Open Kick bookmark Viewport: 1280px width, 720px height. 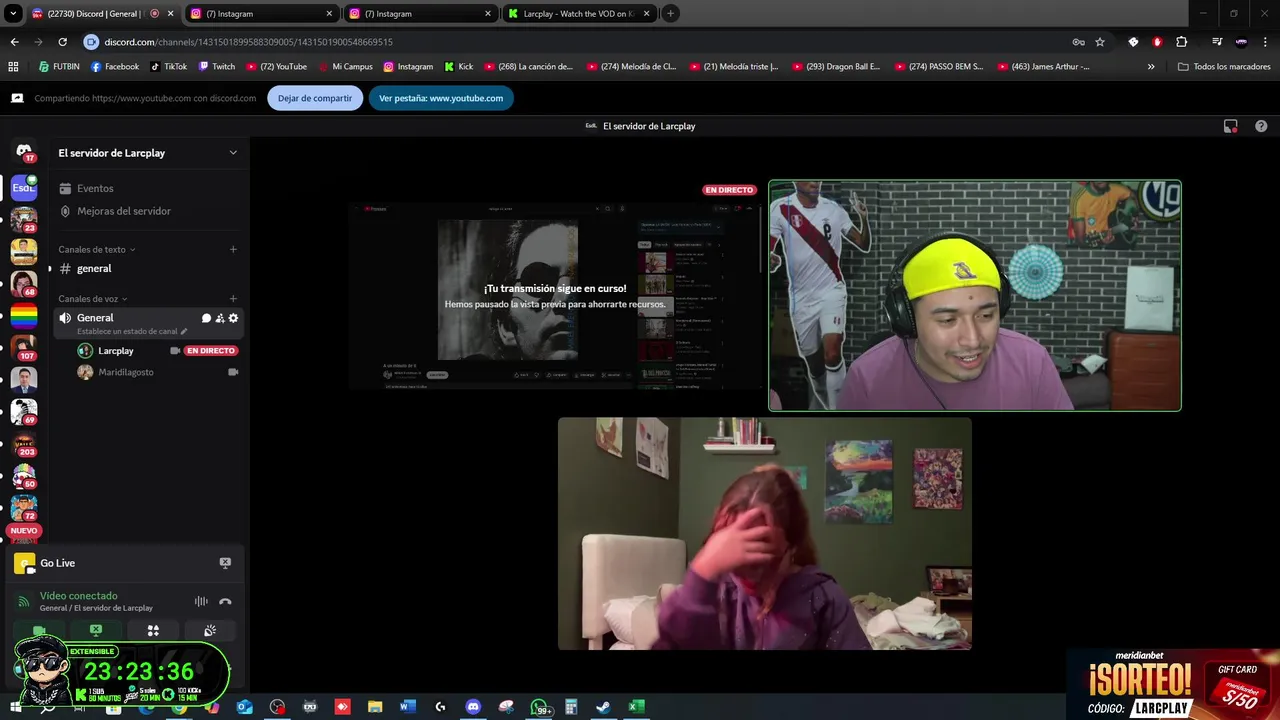tap(459, 67)
